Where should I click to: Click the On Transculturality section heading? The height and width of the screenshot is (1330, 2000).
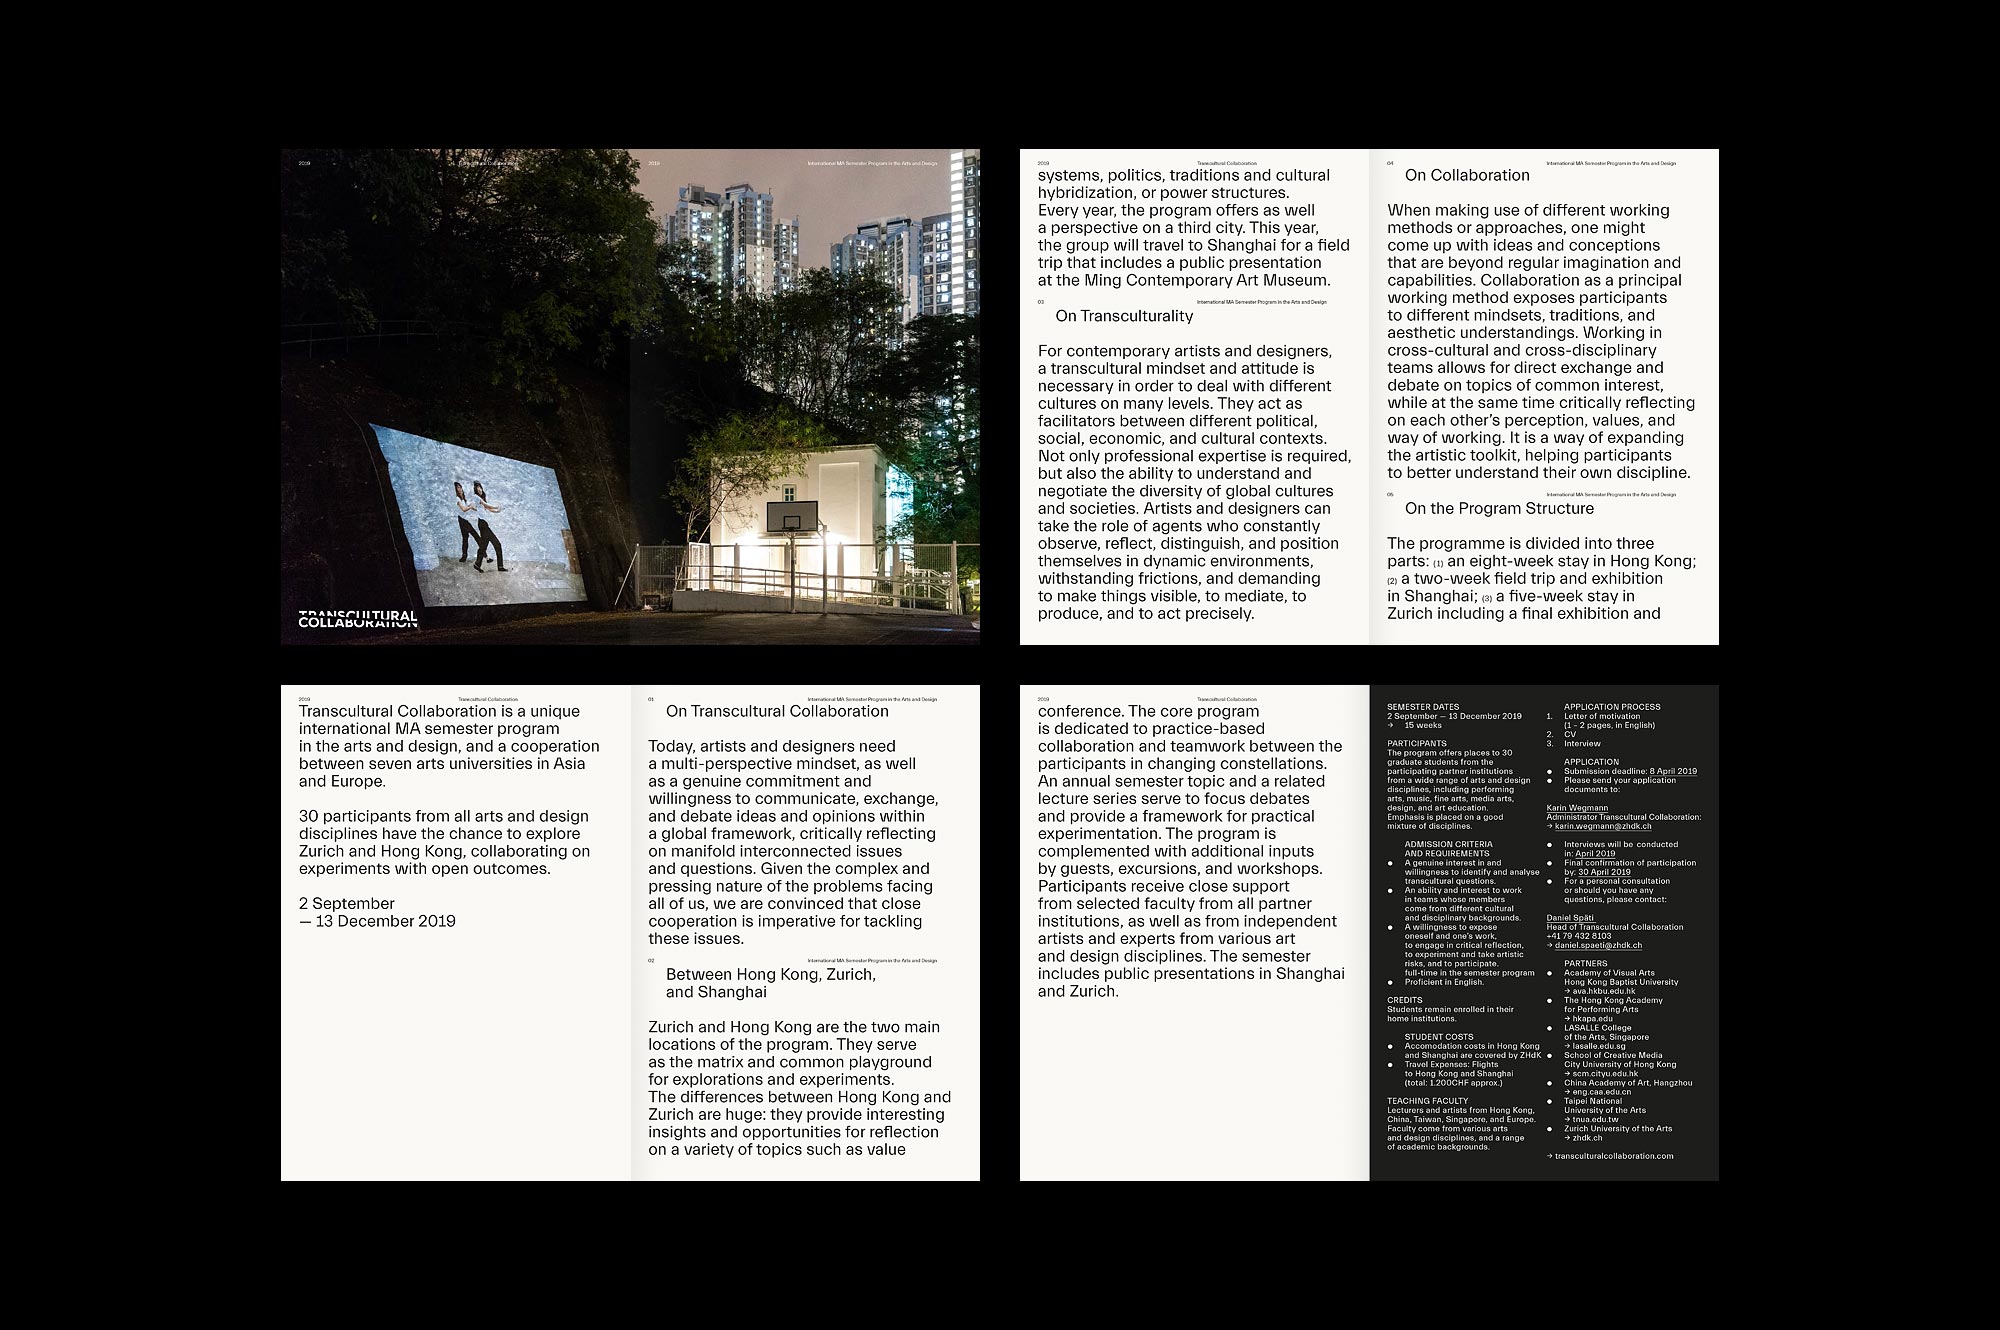coord(1124,316)
